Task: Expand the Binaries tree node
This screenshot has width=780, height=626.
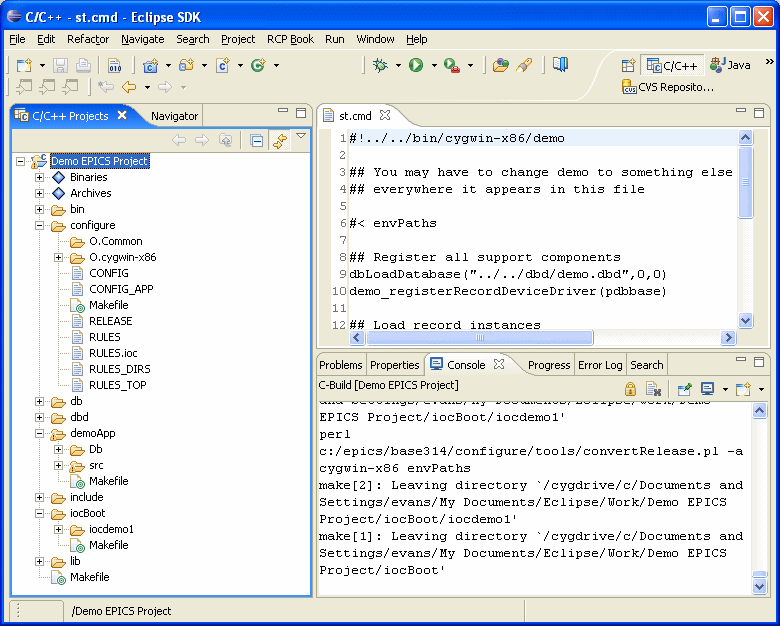Action: (39, 177)
